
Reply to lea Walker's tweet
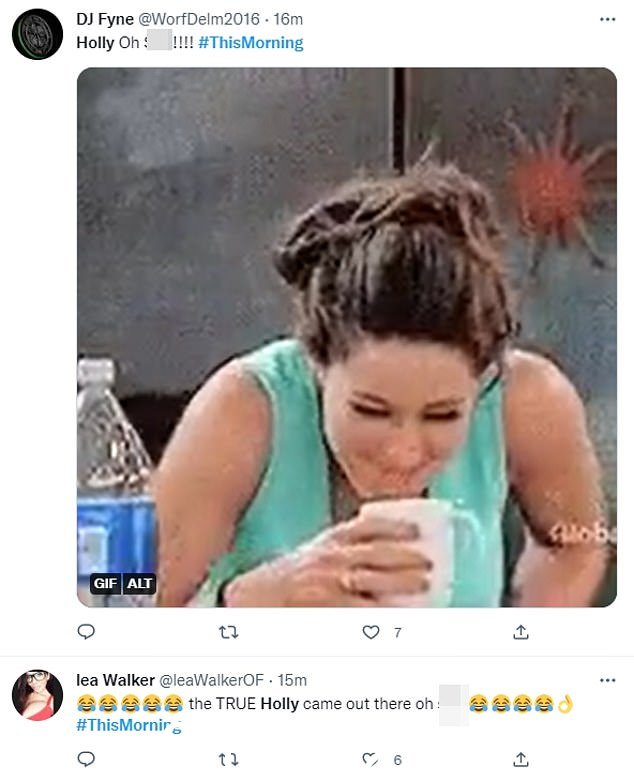coord(86,759)
